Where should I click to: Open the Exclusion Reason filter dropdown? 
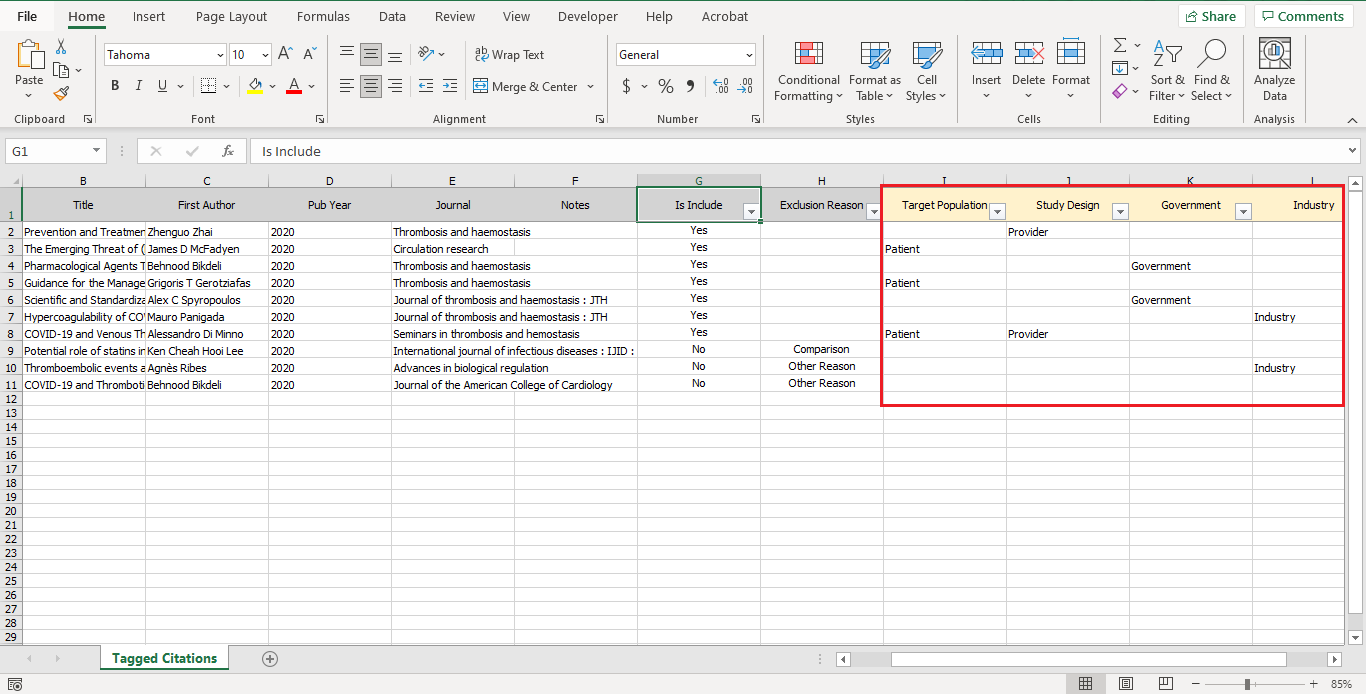873,211
